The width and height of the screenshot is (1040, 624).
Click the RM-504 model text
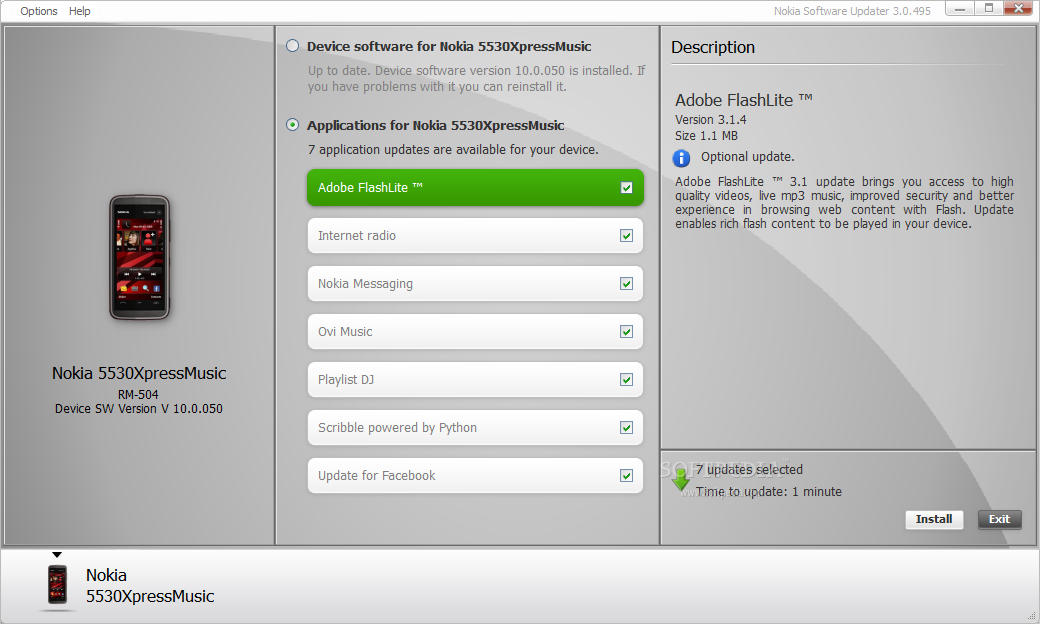tap(138, 394)
